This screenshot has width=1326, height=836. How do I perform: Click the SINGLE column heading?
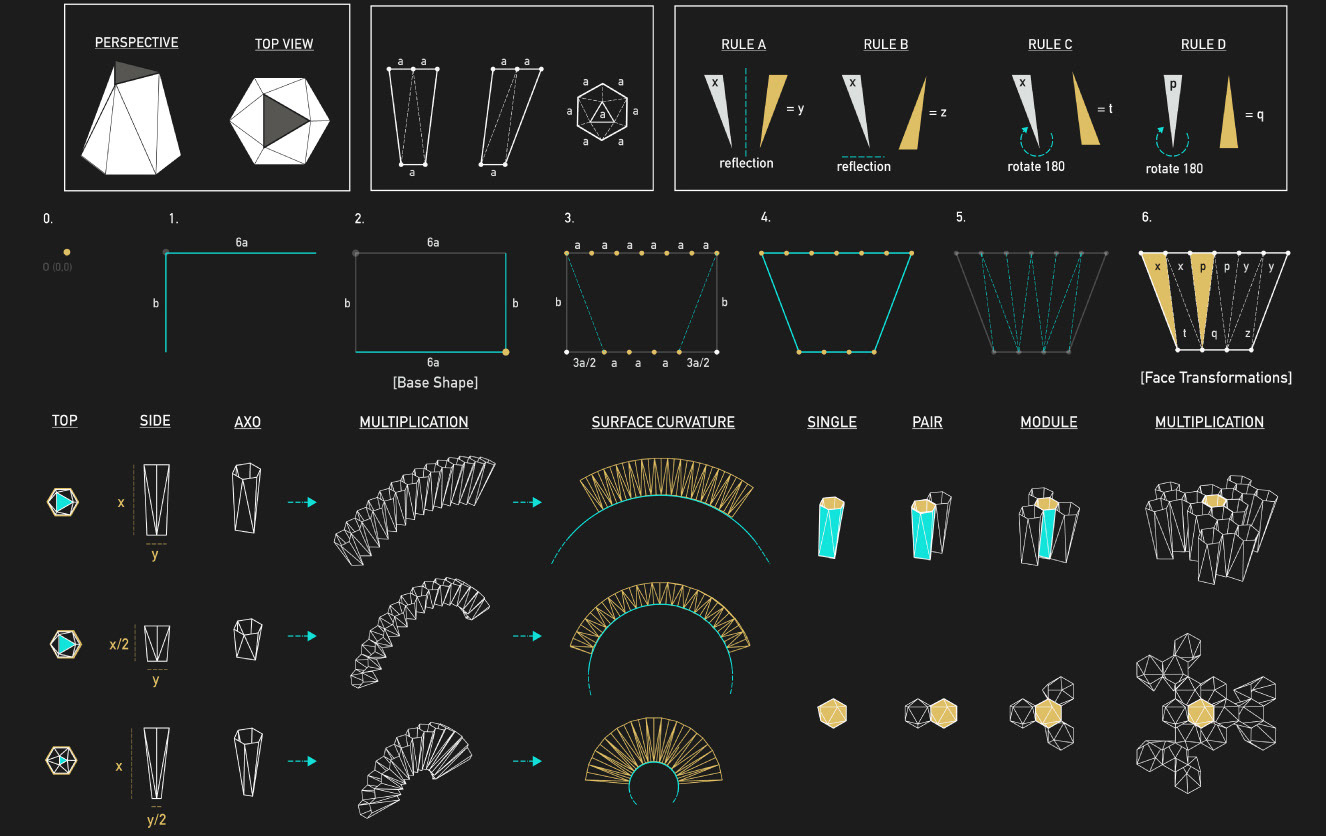pyautogui.click(x=832, y=422)
